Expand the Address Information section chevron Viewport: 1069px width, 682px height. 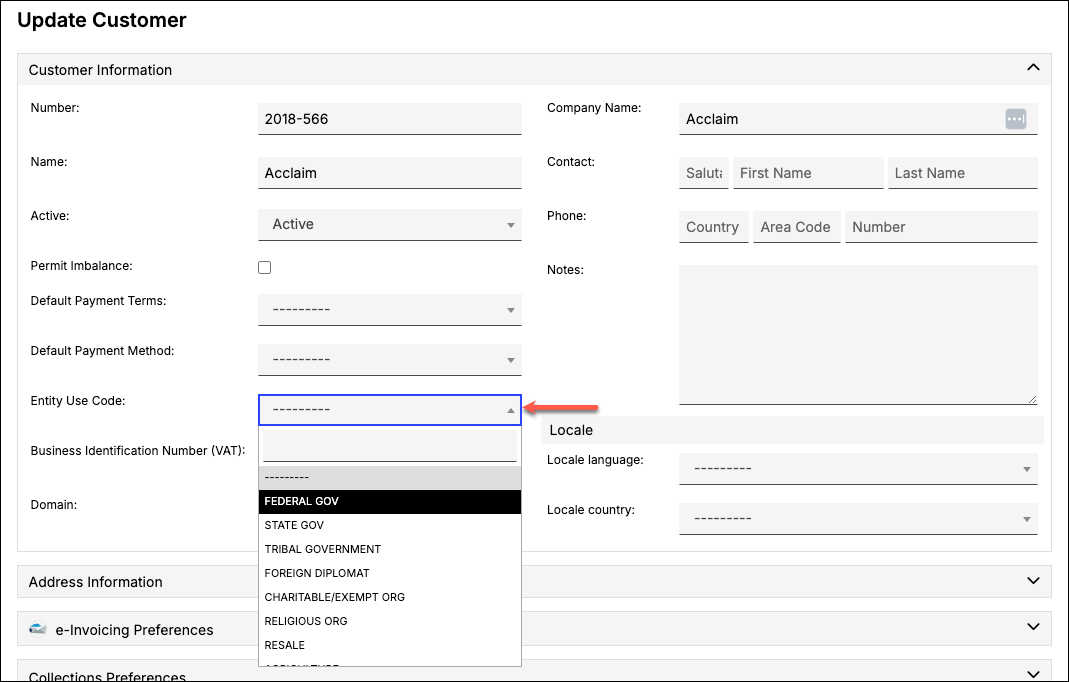point(1033,581)
